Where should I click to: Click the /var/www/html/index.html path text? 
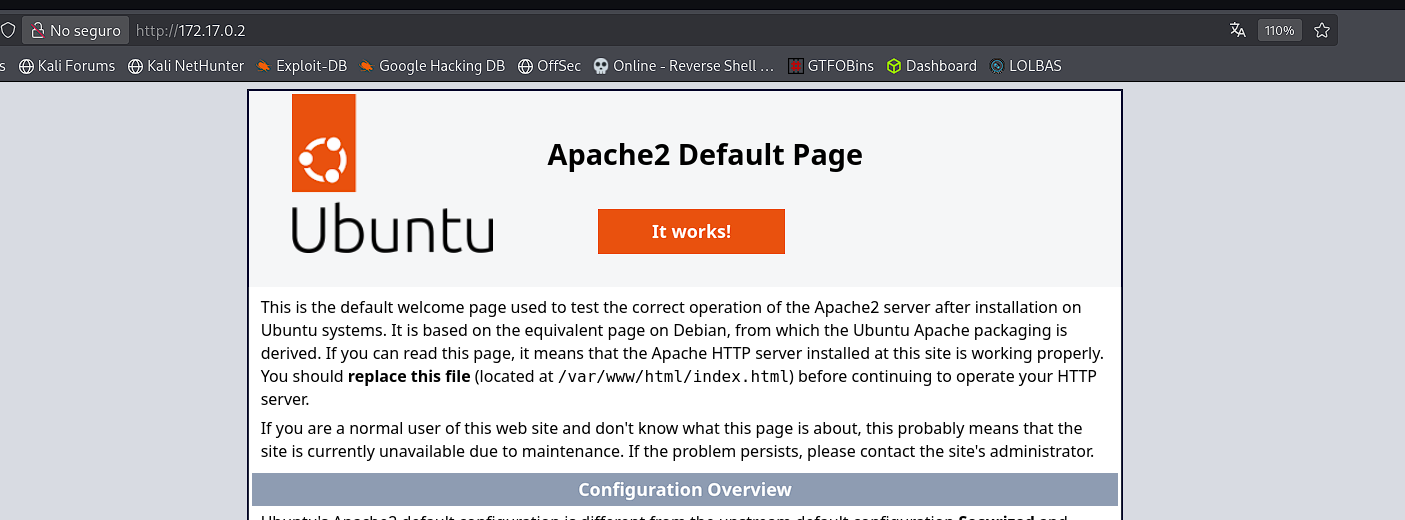point(675,377)
